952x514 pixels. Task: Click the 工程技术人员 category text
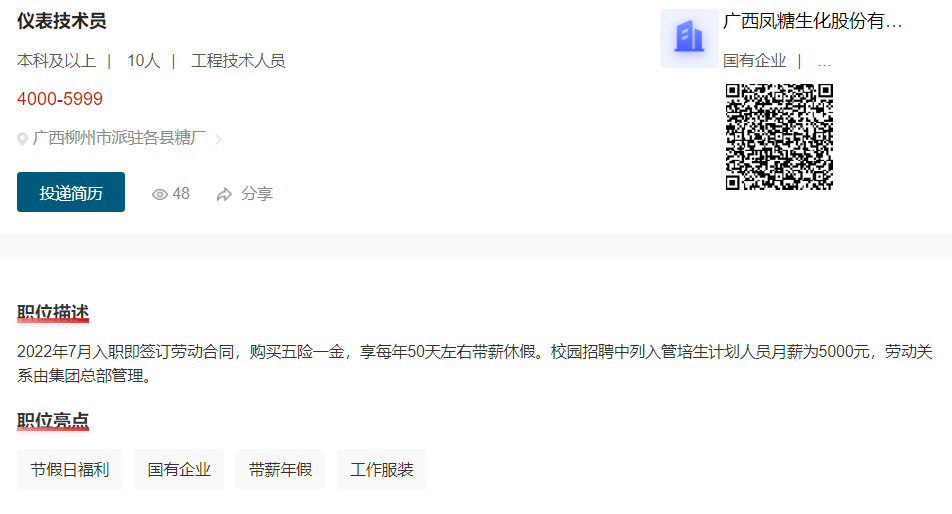tap(238, 61)
